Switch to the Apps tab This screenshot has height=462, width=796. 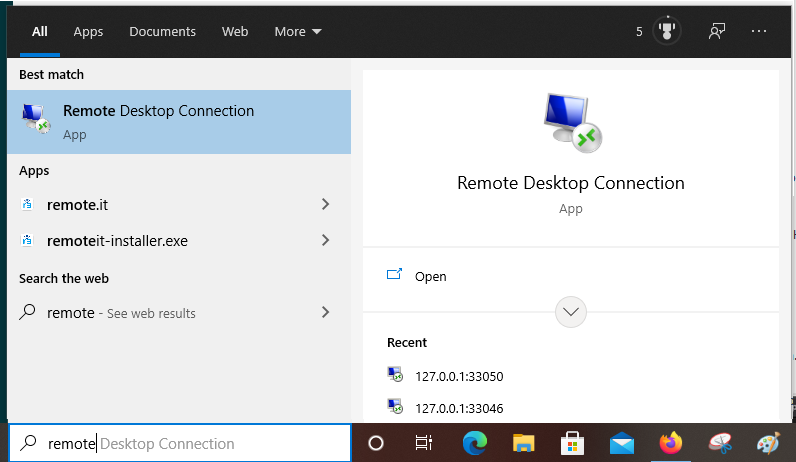(x=88, y=31)
